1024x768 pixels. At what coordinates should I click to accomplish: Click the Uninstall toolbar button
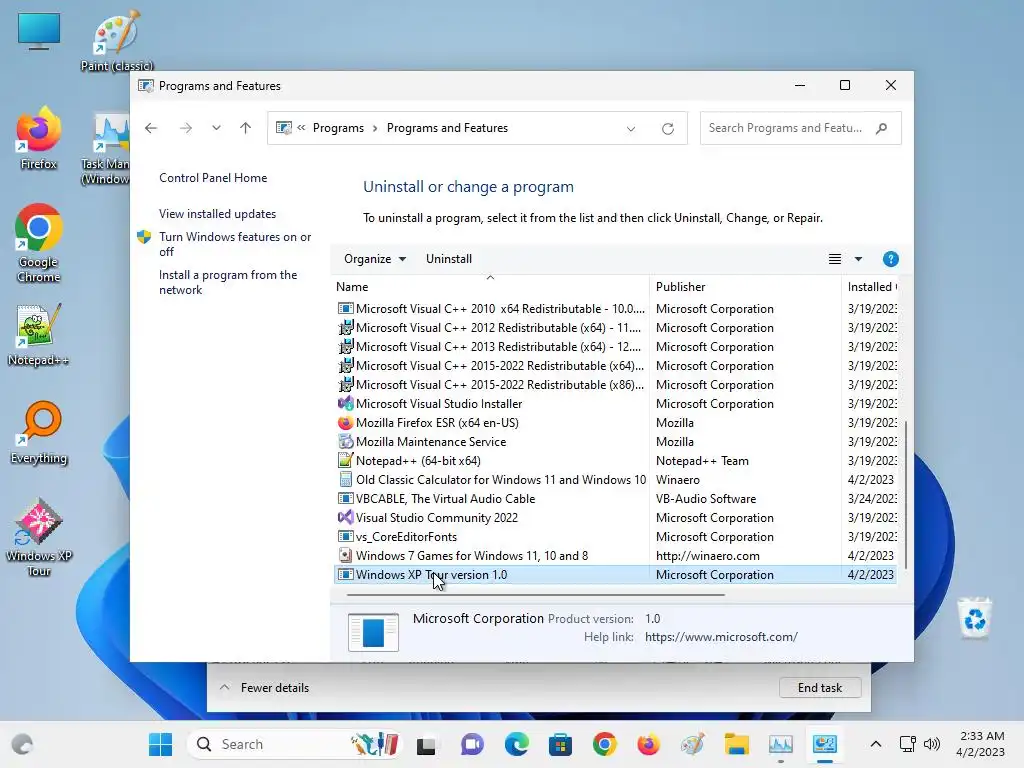point(449,259)
